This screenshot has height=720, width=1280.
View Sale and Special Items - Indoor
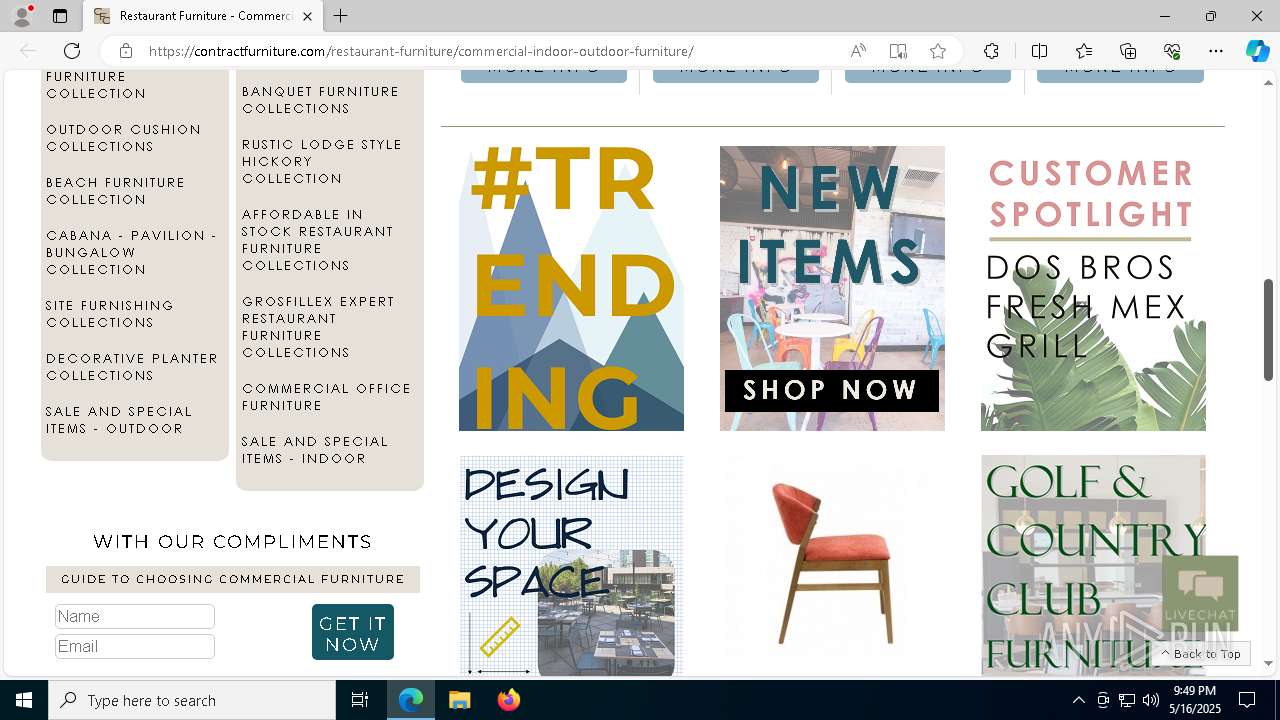click(x=315, y=450)
